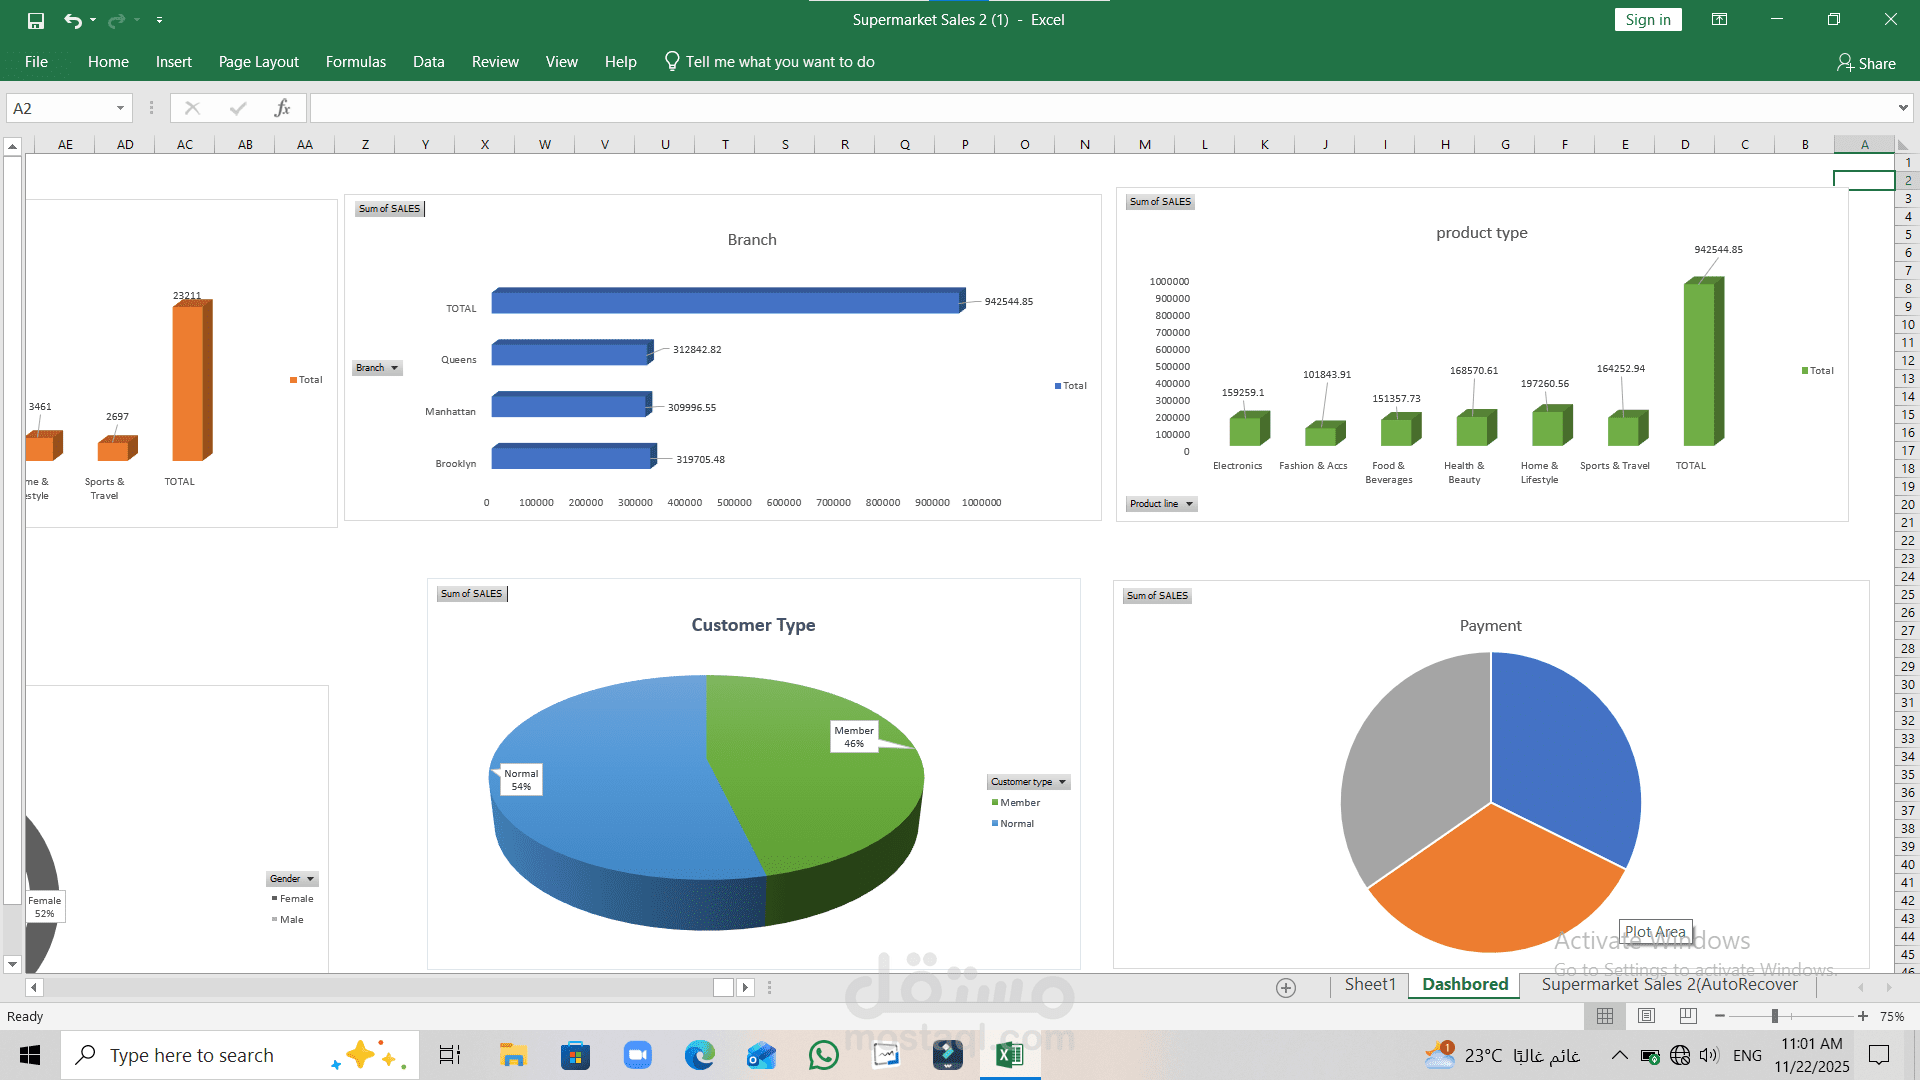Expand the formula bar
The height and width of the screenshot is (1080, 1920).
coord(1903,108)
